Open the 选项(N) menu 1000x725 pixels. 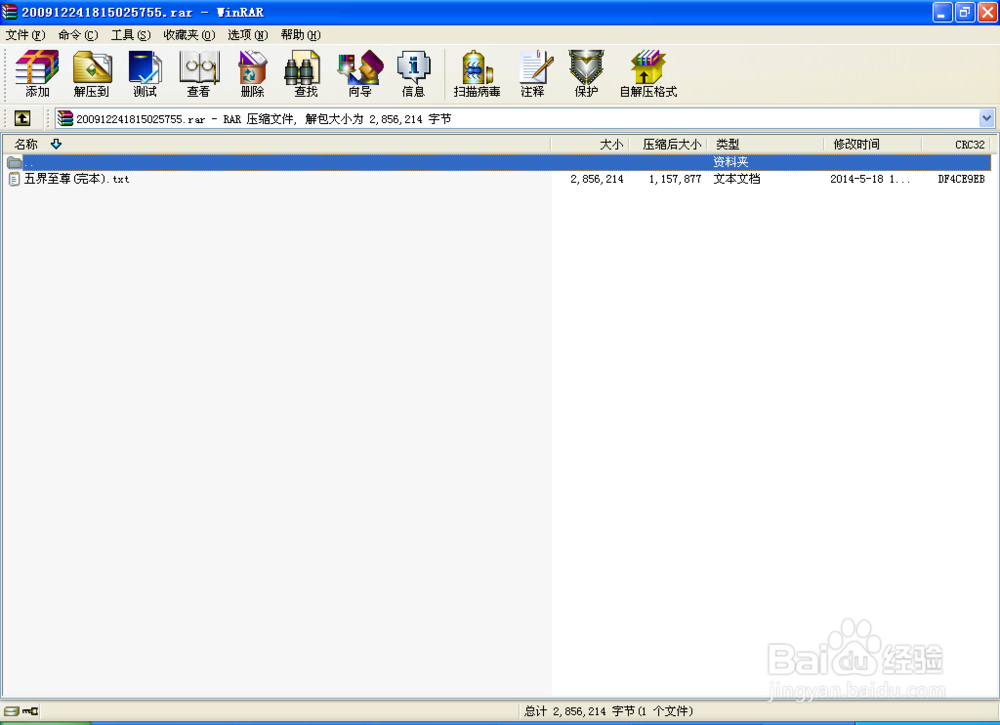pos(248,34)
